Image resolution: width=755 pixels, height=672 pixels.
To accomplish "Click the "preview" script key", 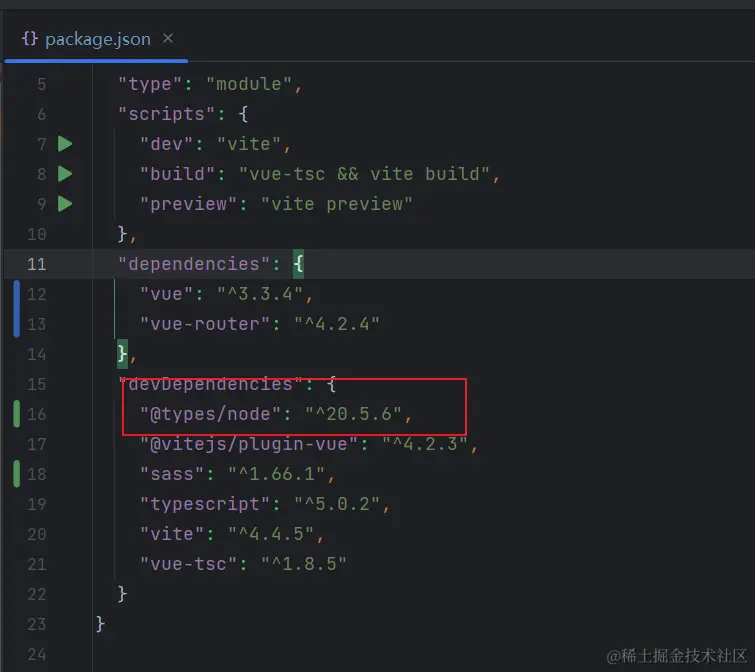I will pos(188,205).
